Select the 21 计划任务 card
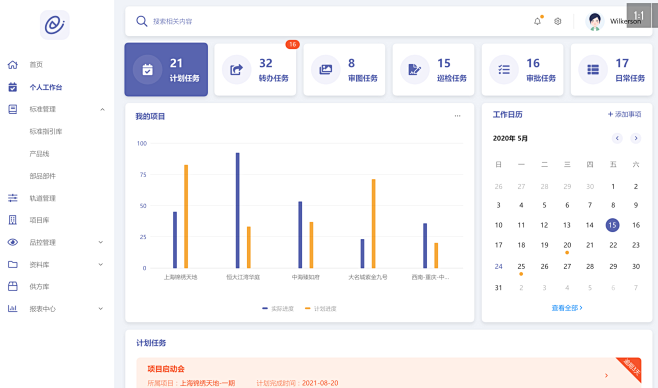The width and height of the screenshot is (658, 388). click(166, 70)
